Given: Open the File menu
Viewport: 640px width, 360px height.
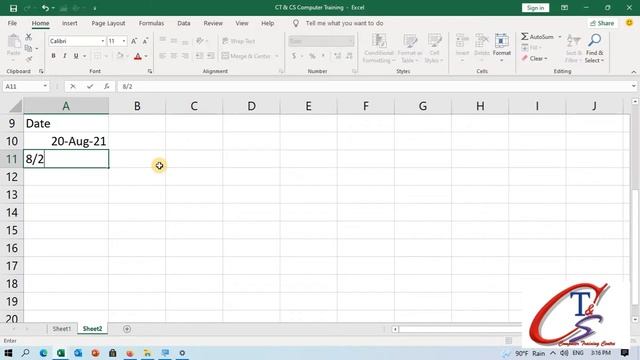Looking at the screenshot, I should (x=12, y=23).
